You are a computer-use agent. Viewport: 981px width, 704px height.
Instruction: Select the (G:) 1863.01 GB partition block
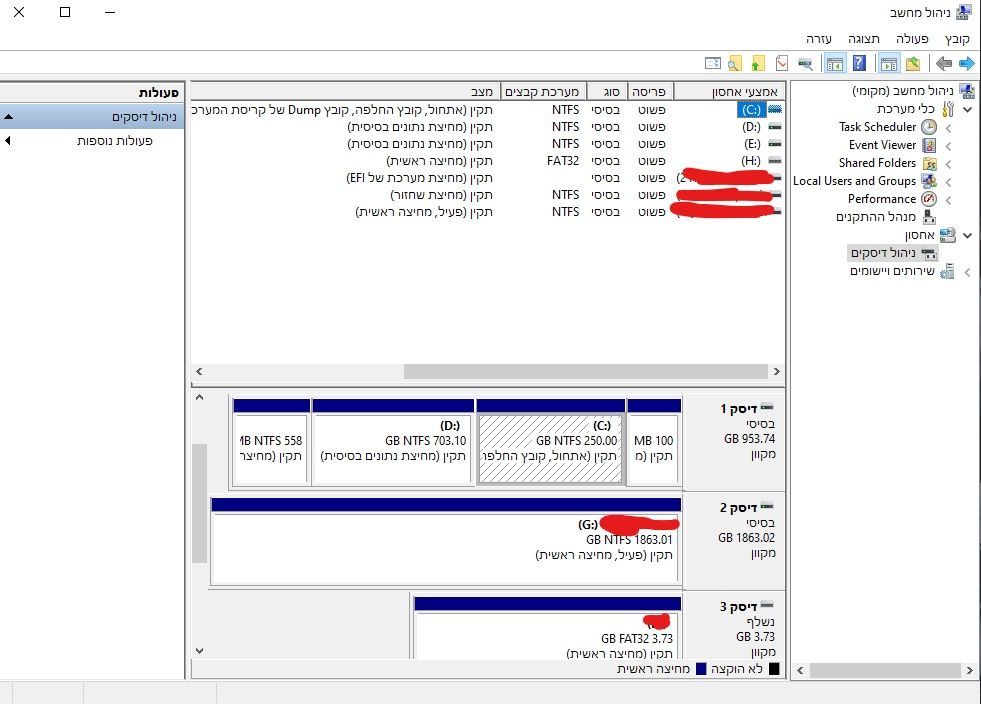pyautogui.click(x=446, y=541)
